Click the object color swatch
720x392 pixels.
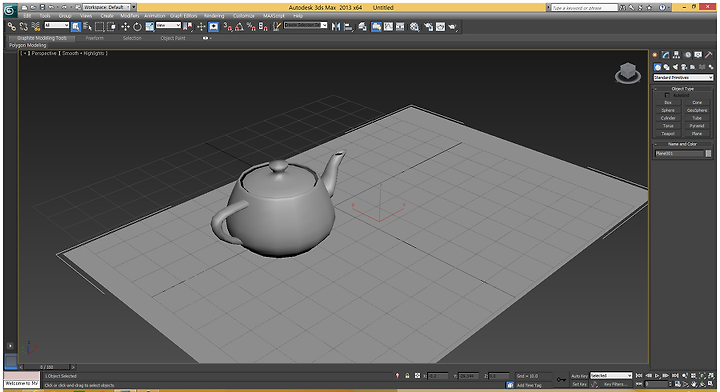point(708,153)
